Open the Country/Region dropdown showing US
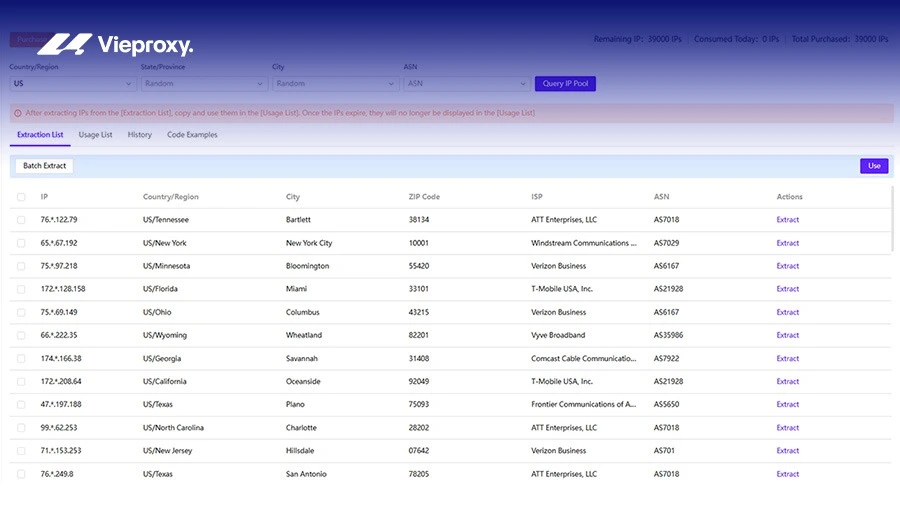The width and height of the screenshot is (900, 506). 73,84
